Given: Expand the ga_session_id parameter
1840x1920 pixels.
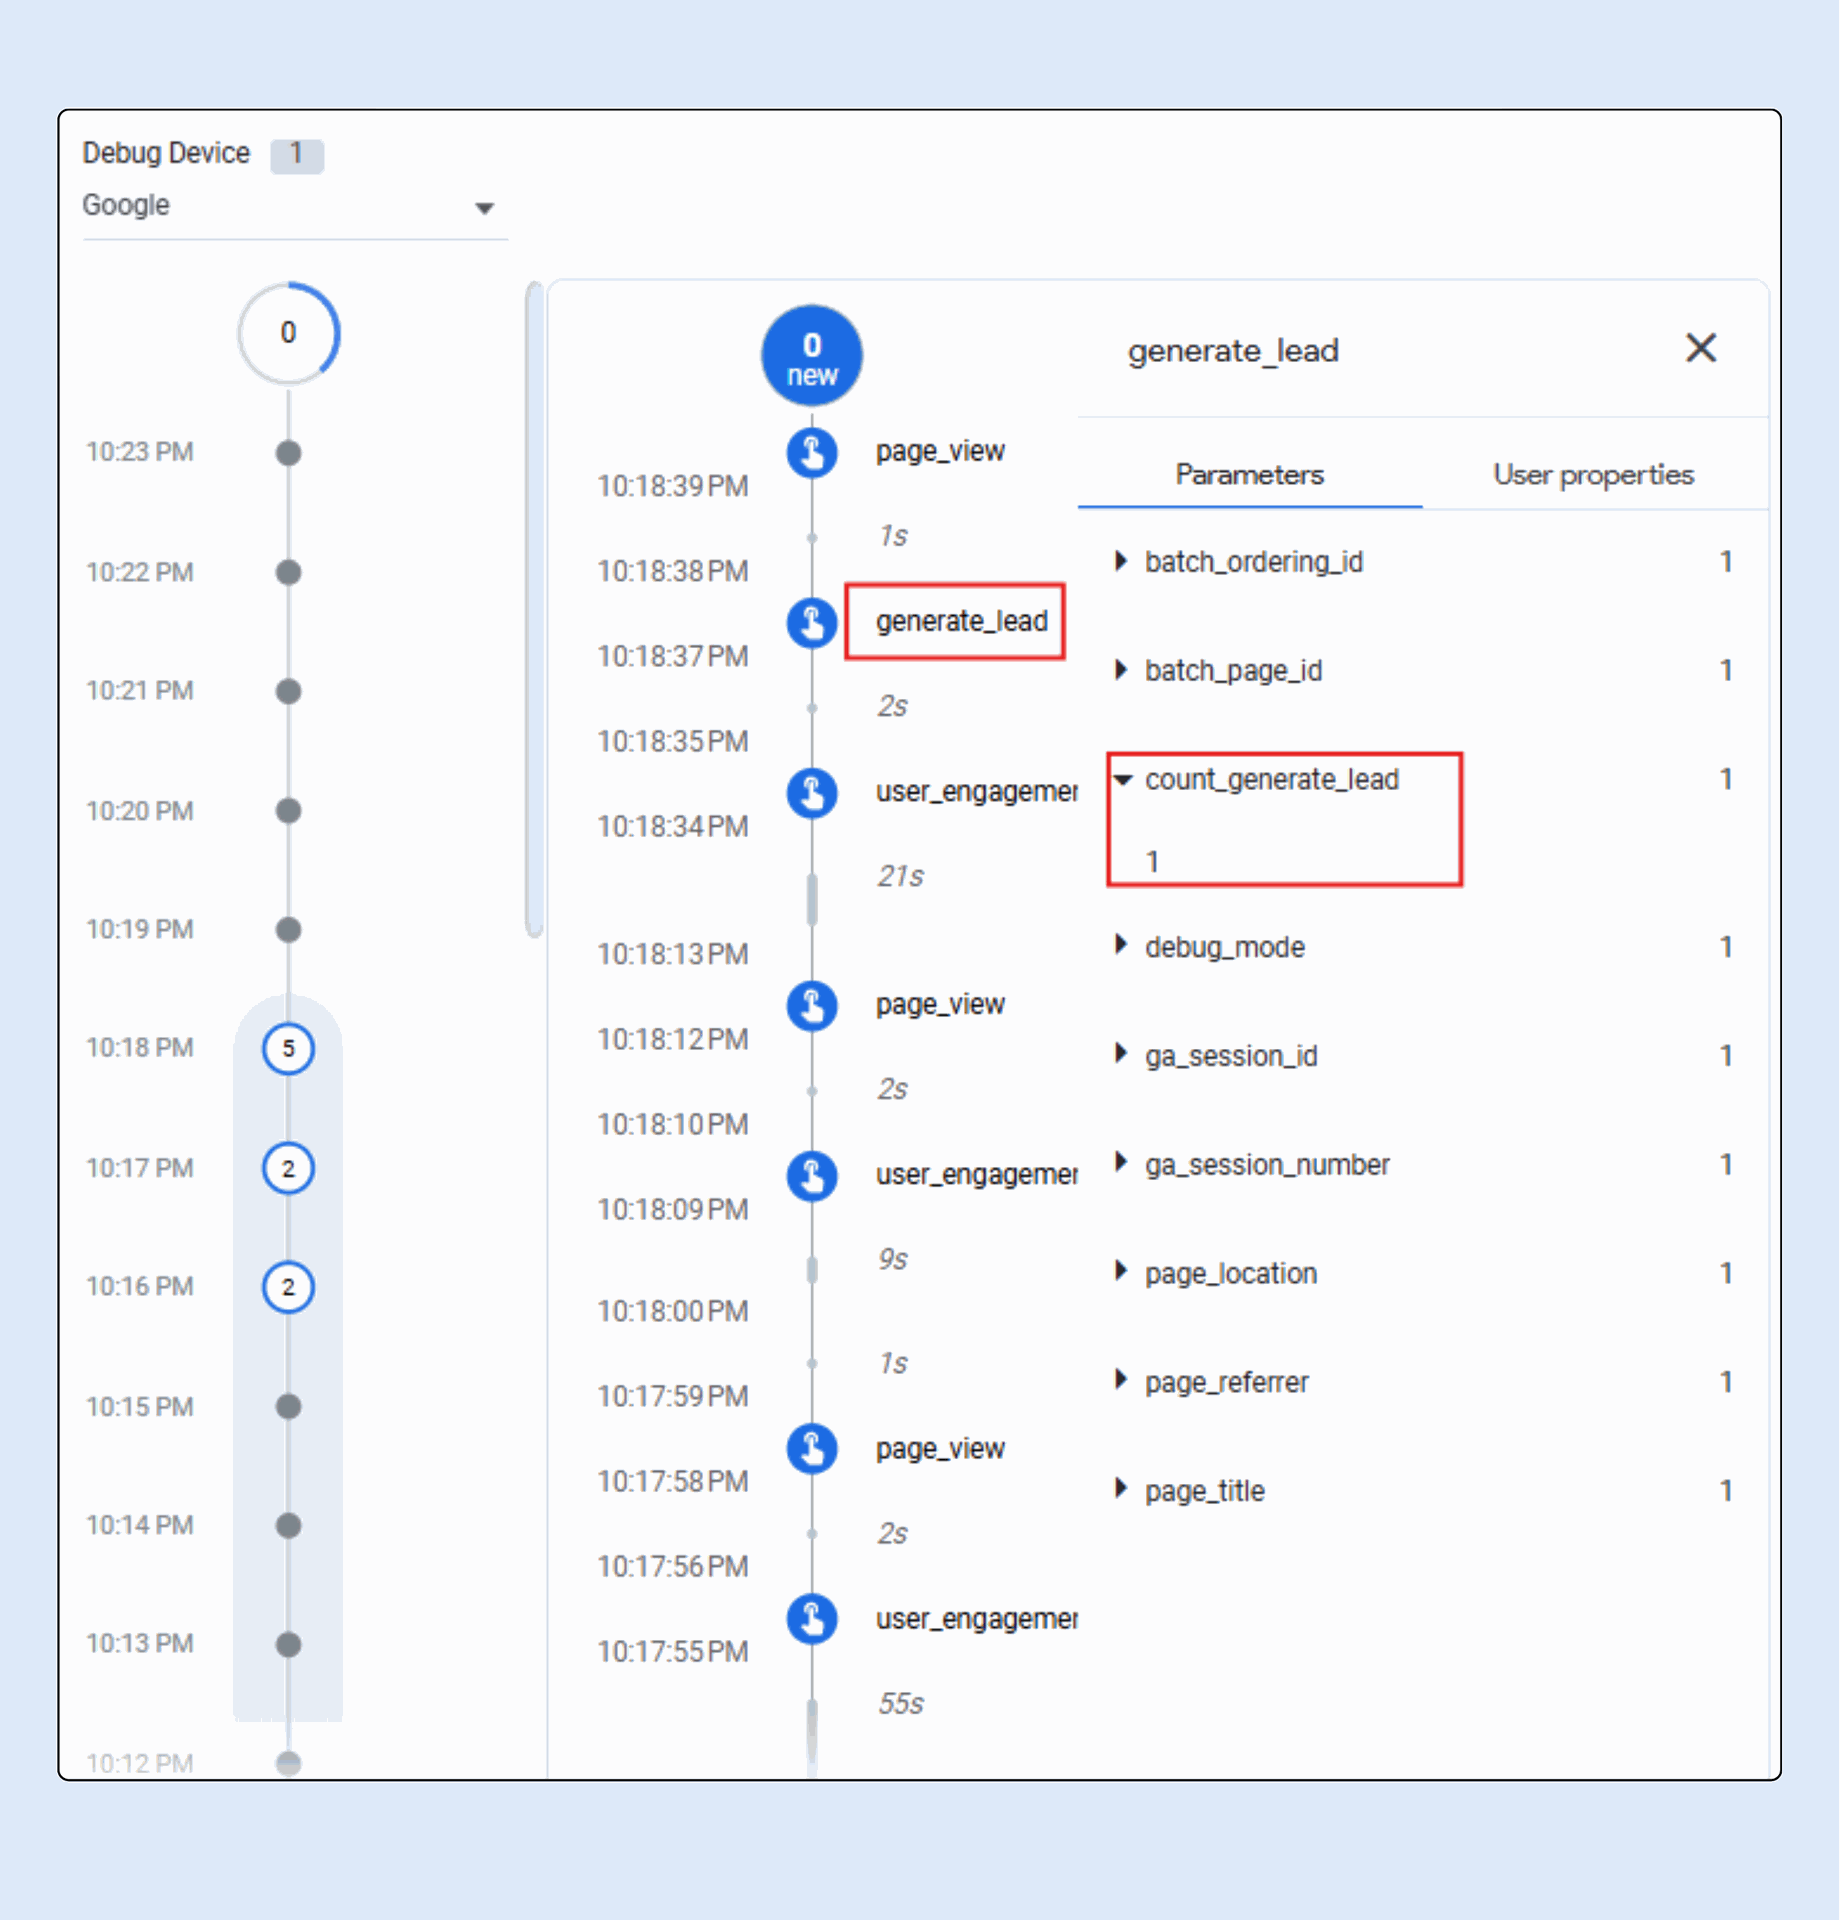Looking at the screenshot, I should [x=1121, y=1056].
